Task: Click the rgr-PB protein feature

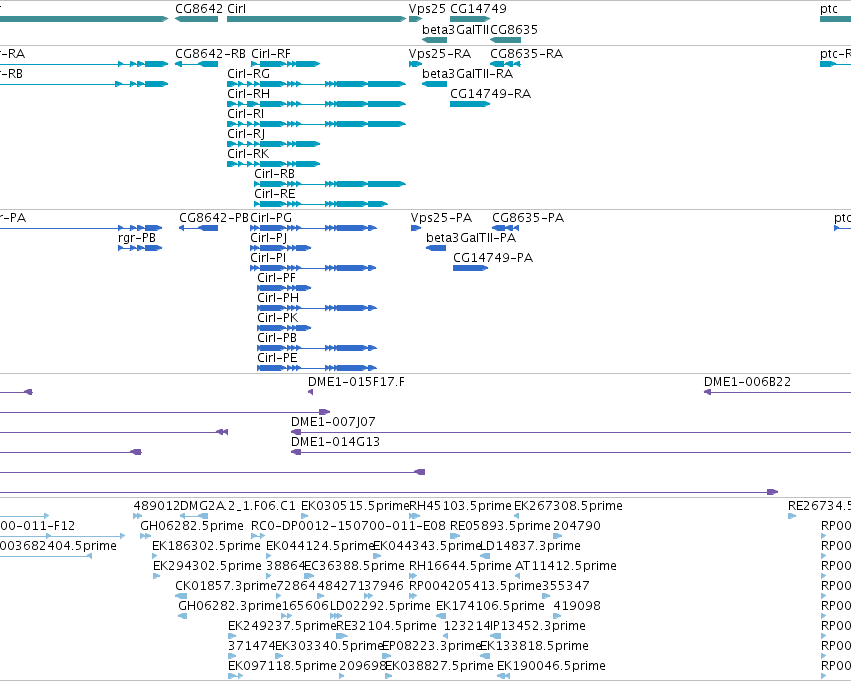Action: [140, 248]
